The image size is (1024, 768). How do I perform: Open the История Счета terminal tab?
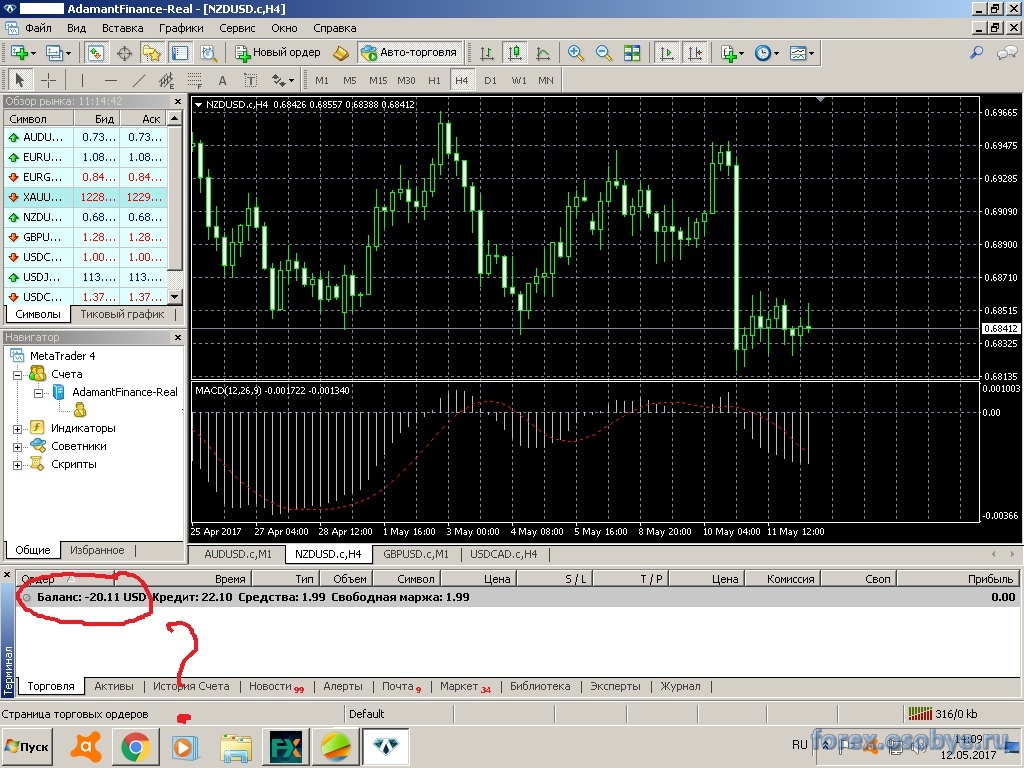coord(191,686)
